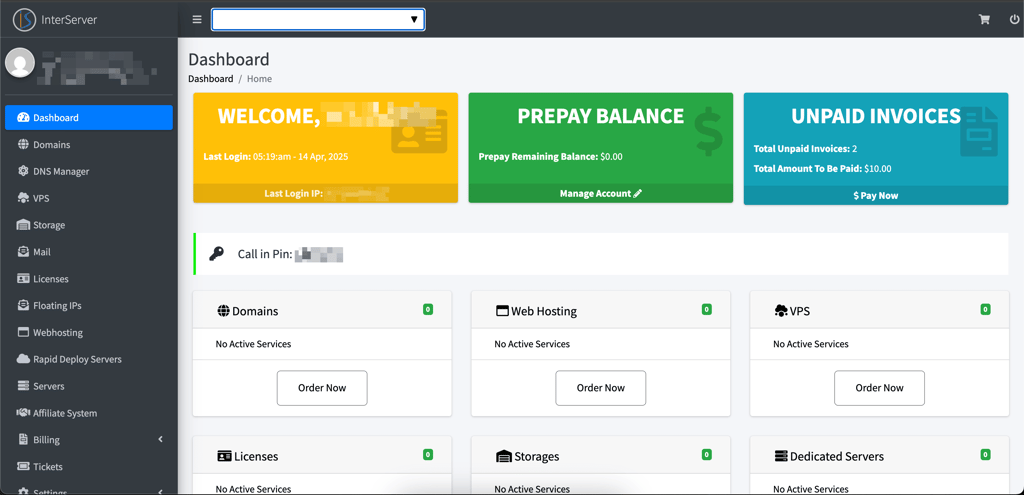The image size is (1024, 495).
Task: Open the shopping cart icon
Action: [984, 20]
